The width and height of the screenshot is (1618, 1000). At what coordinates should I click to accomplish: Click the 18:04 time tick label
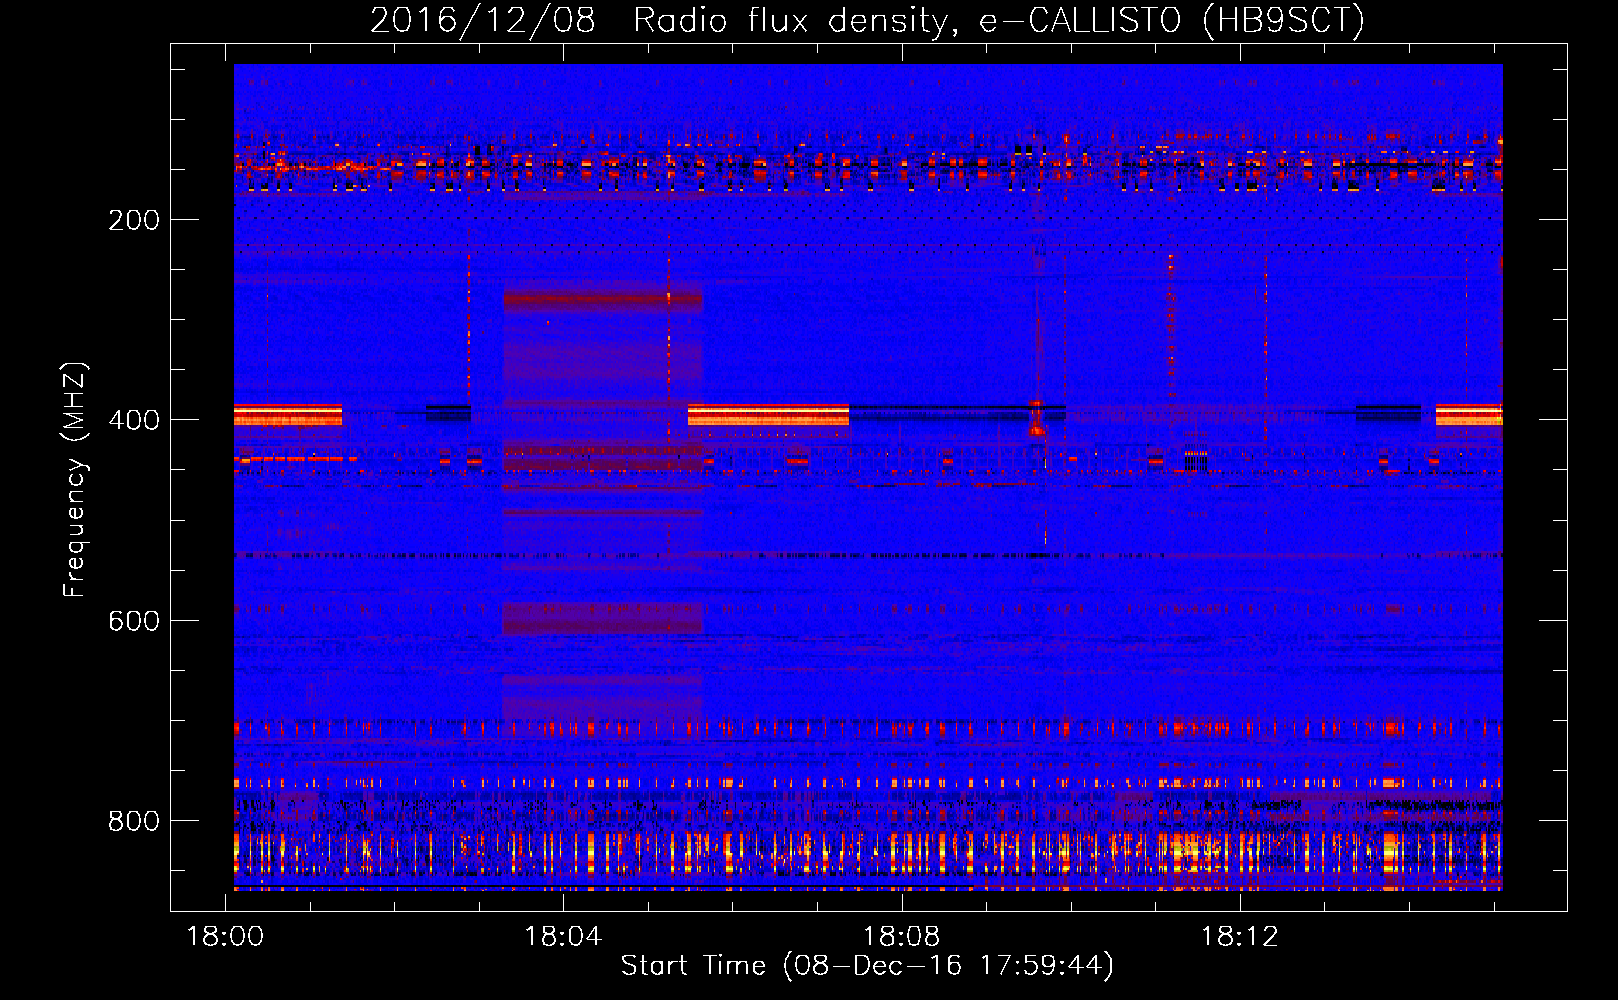tap(563, 937)
